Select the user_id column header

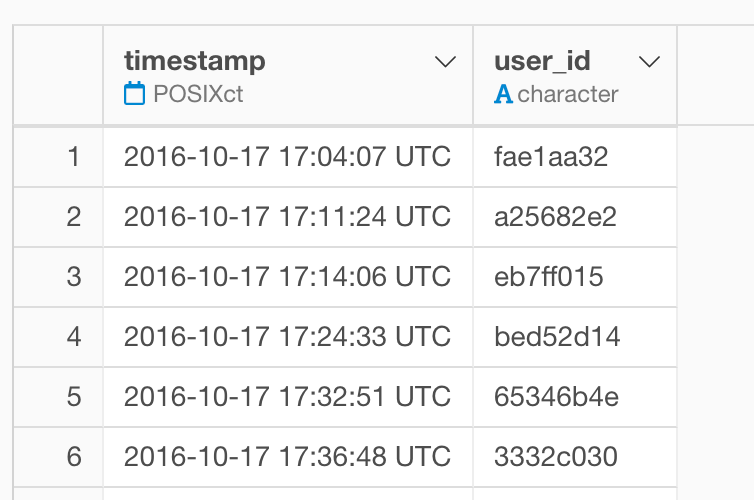click(575, 75)
